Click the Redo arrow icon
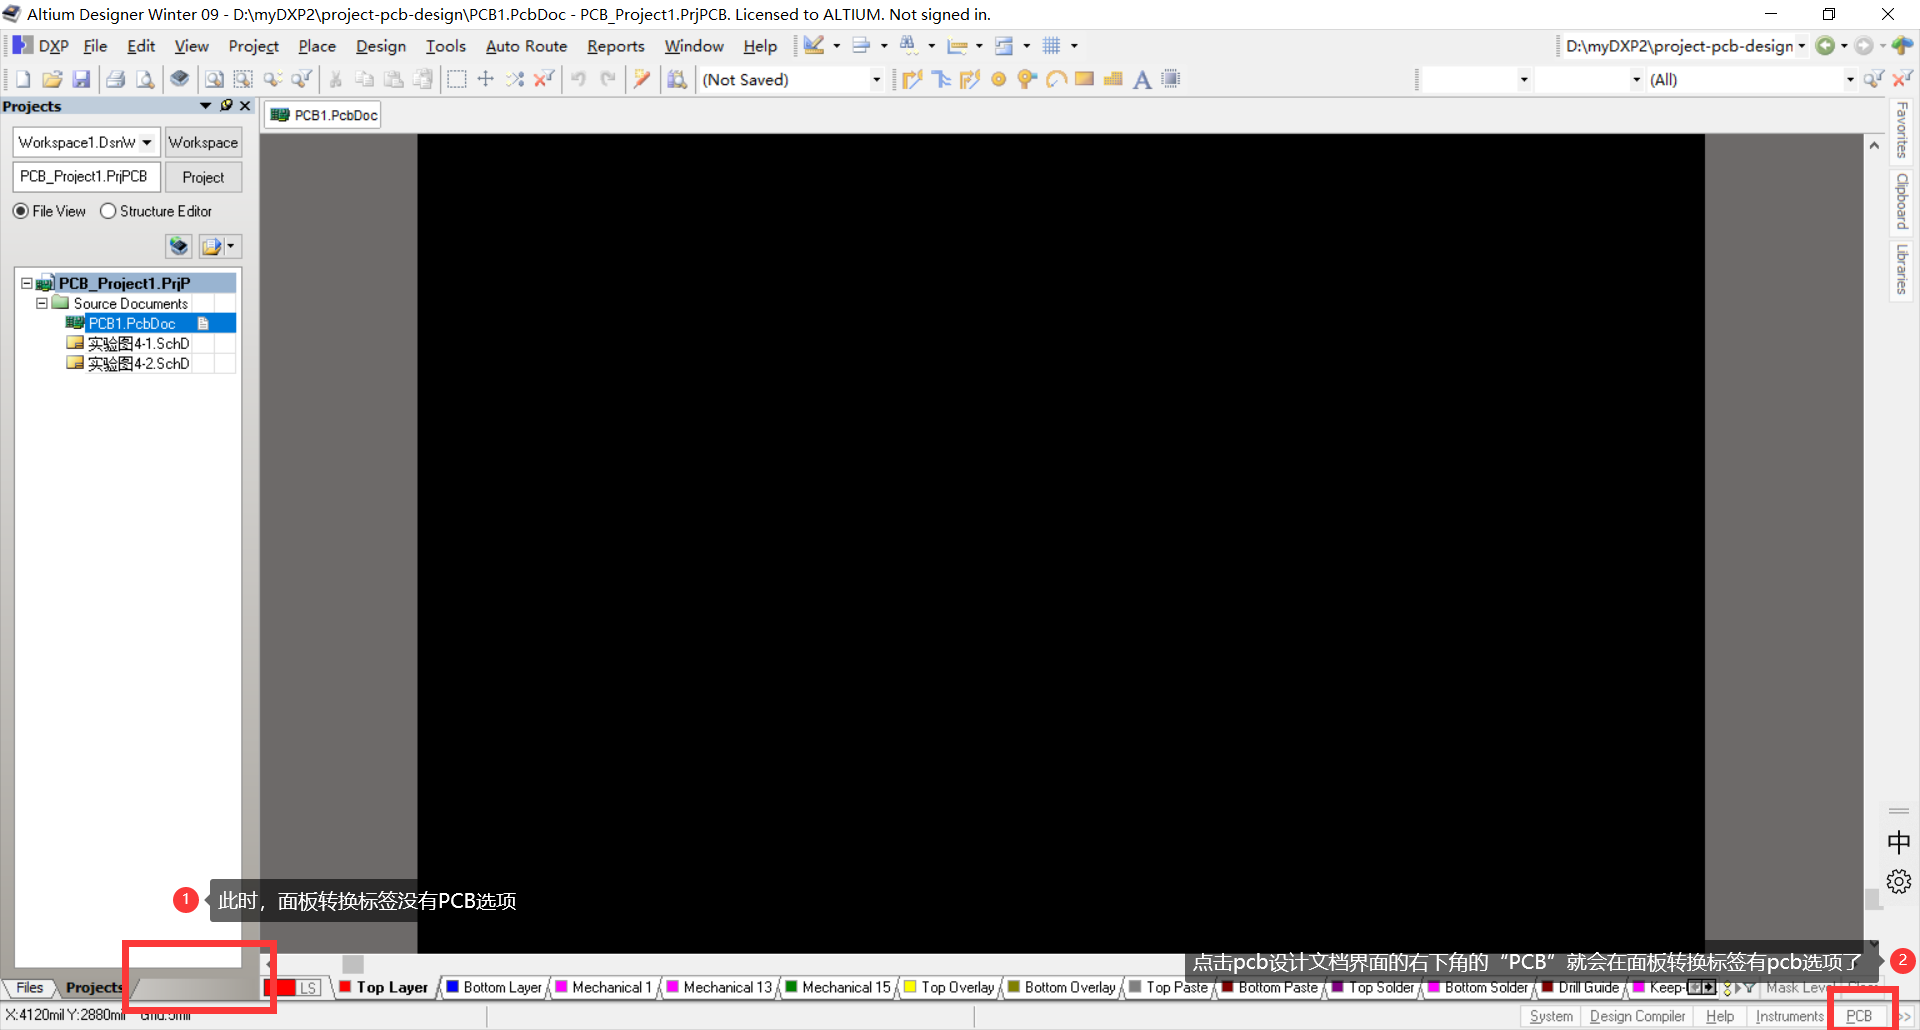The height and width of the screenshot is (1030, 1920). pos(607,79)
